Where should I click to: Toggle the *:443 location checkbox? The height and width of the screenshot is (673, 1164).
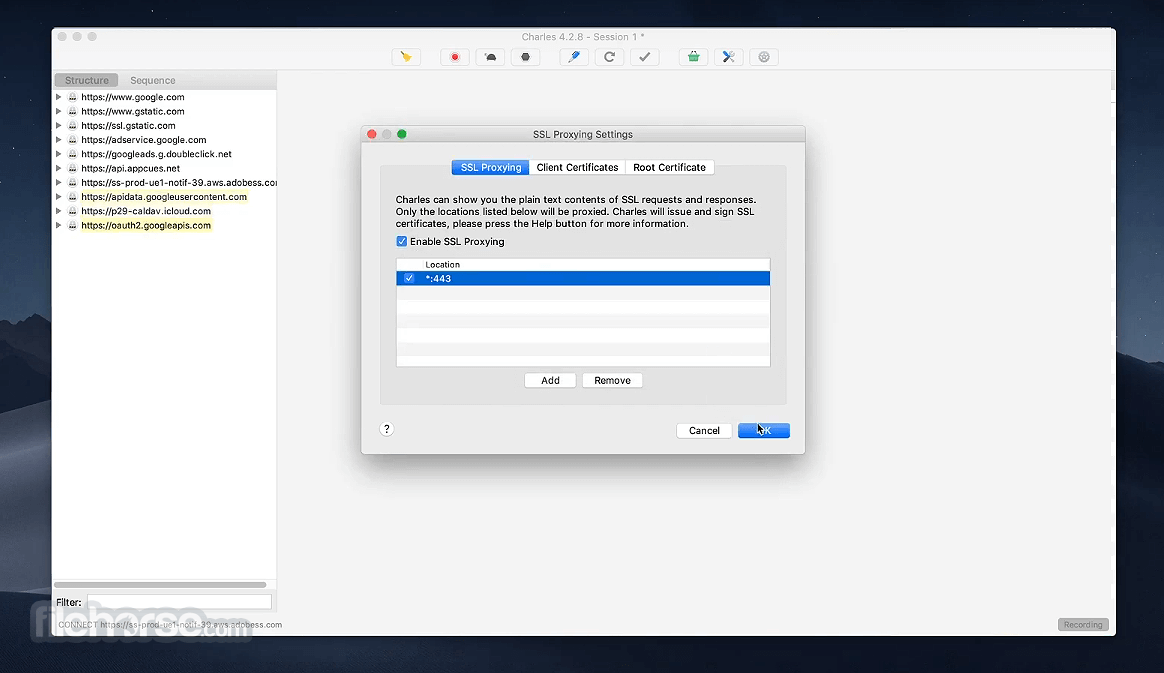point(409,278)
